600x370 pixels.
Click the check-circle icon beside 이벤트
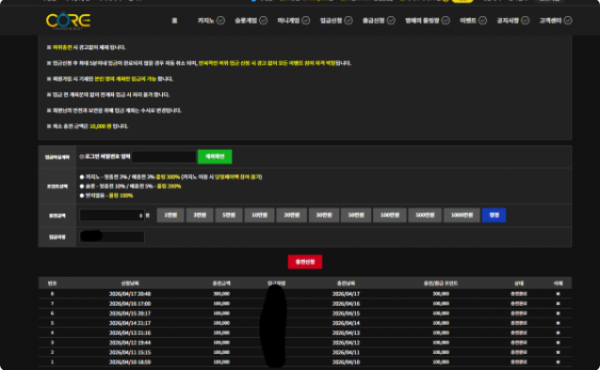[483, 20]
